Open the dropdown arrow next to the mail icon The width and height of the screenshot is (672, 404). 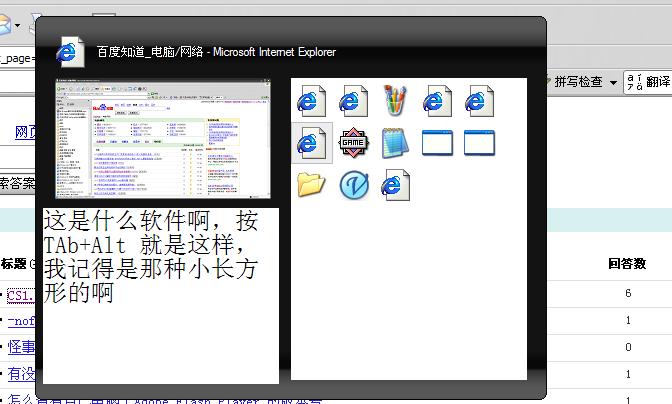(x=18, y=25)
